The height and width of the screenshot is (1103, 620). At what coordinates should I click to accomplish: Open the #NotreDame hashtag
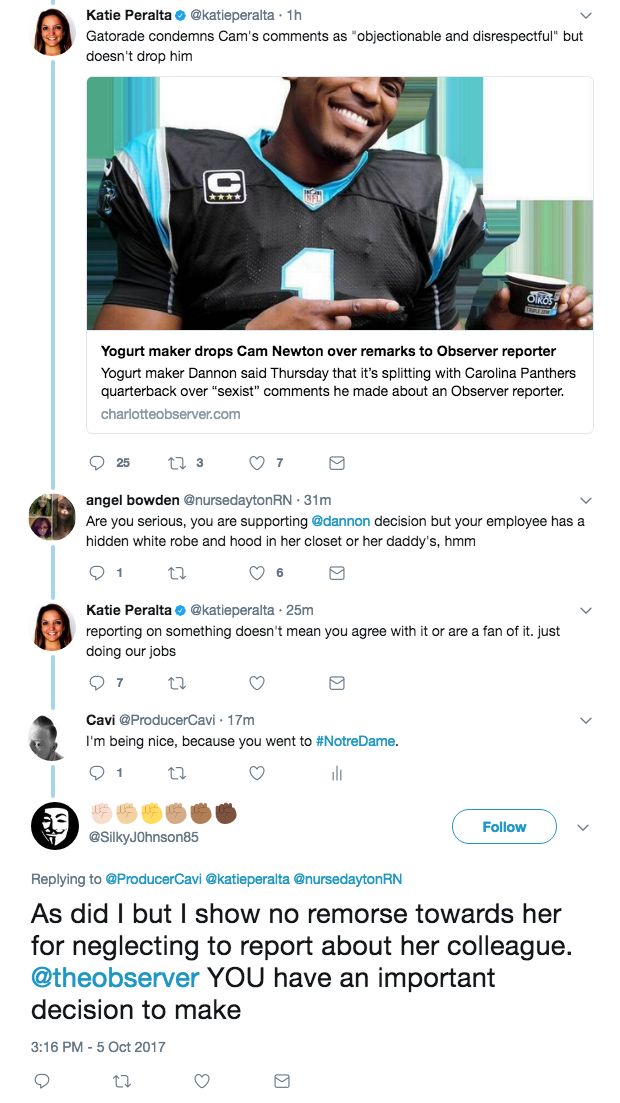pyautogui.click(x=355, y=741)
